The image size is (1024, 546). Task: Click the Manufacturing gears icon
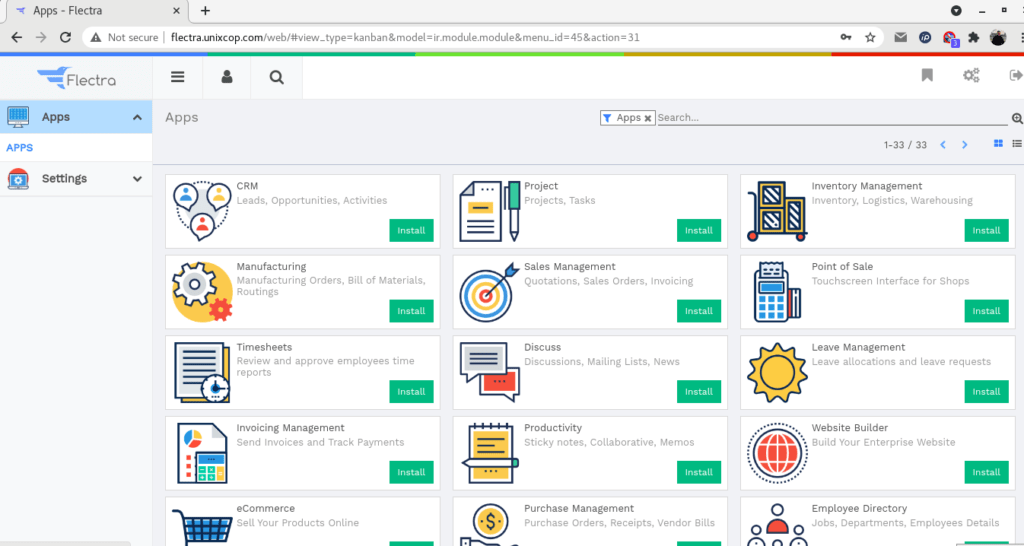point(202,291)
